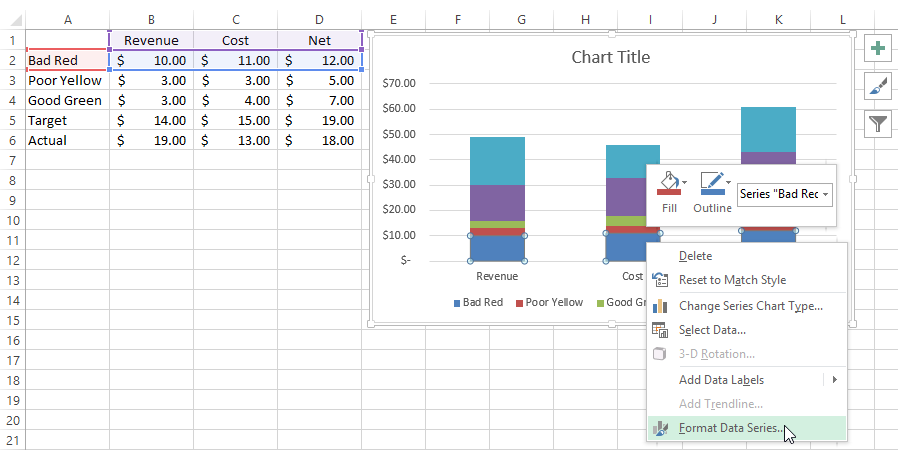Screen dimensions: 898x450
Task: Expand the Fill color dropdown arrow
Action: point(684,183)
